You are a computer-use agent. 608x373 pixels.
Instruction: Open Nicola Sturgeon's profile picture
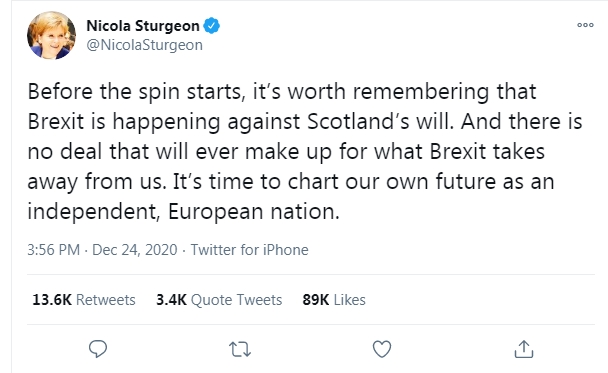tap(52, 35)
